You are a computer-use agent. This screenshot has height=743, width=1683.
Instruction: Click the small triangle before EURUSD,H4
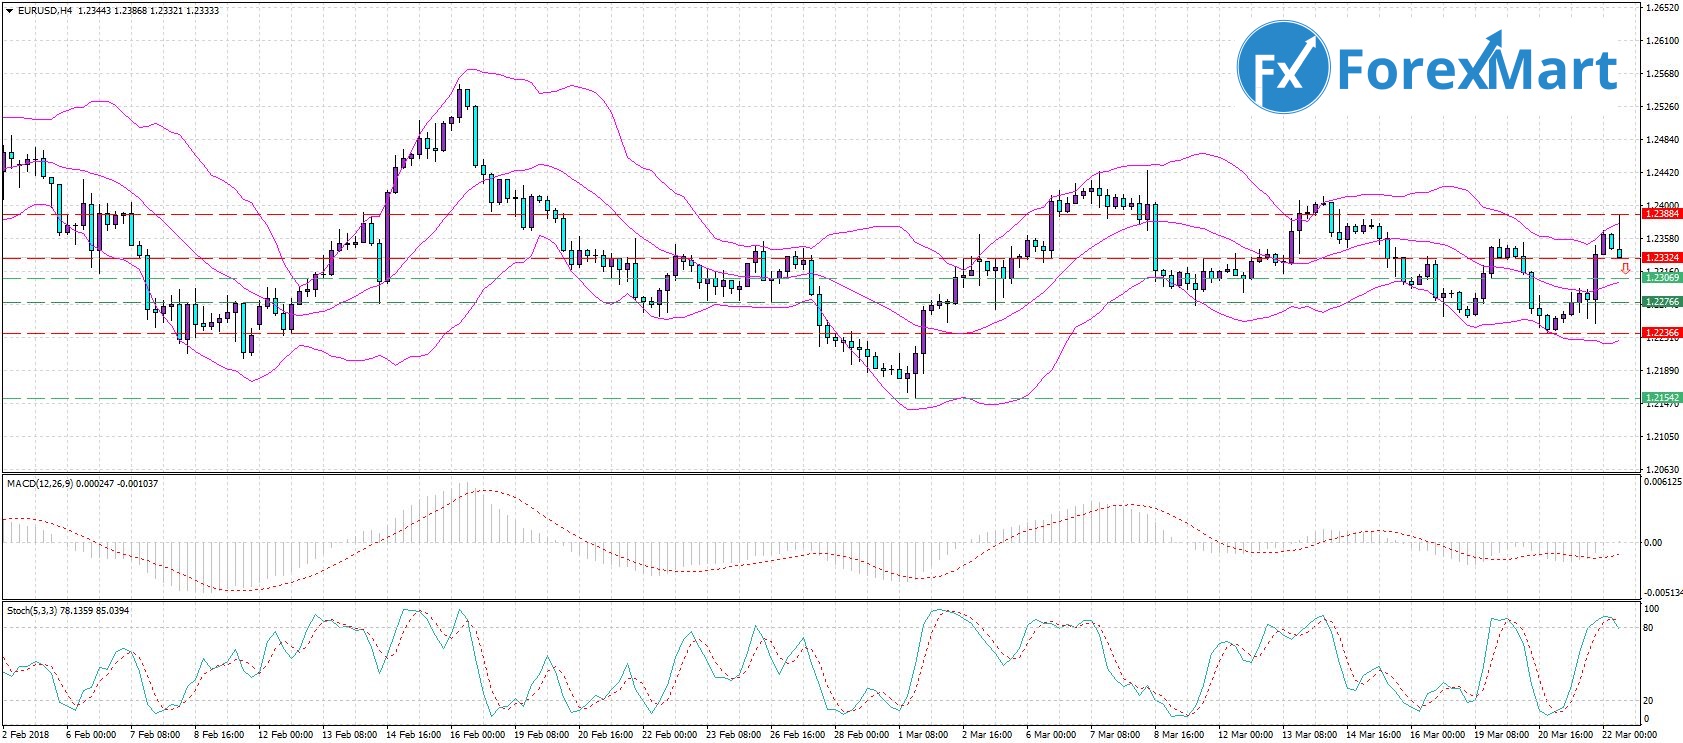8,11
